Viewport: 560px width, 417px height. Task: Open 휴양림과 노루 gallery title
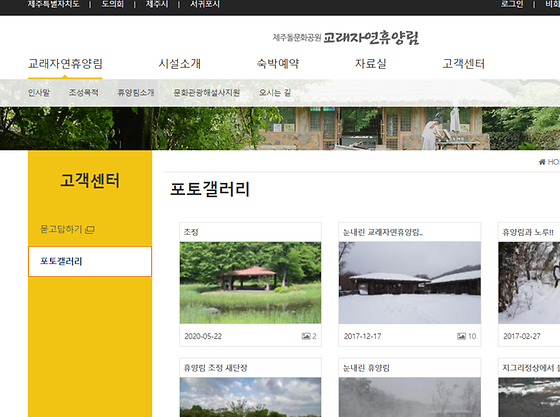pyautogui.click(x=528, y=232)
